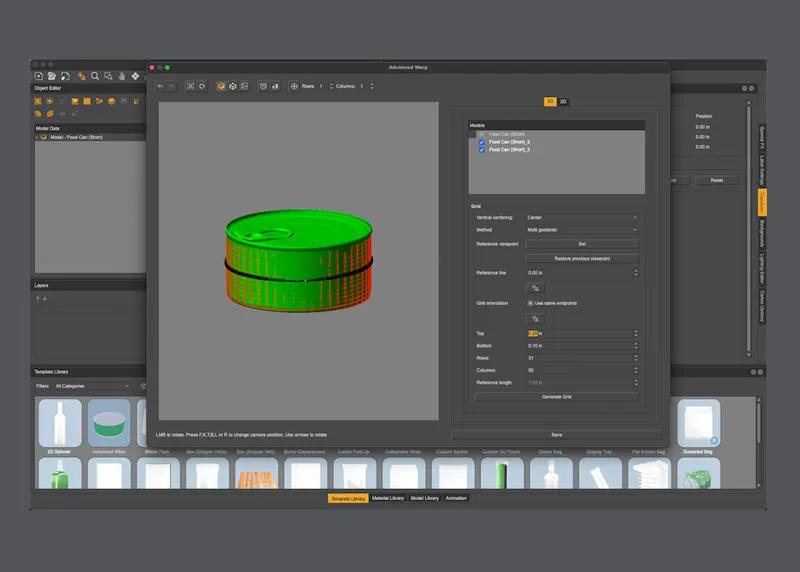Select the orange shaded view mode icon
The width and height of the screenshot is (800, 572).
click(221, 86)
